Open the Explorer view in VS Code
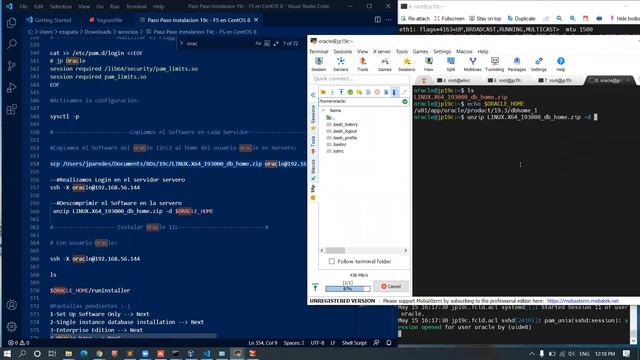This screenshot has height=360, width=640. [x=11, y=22]
